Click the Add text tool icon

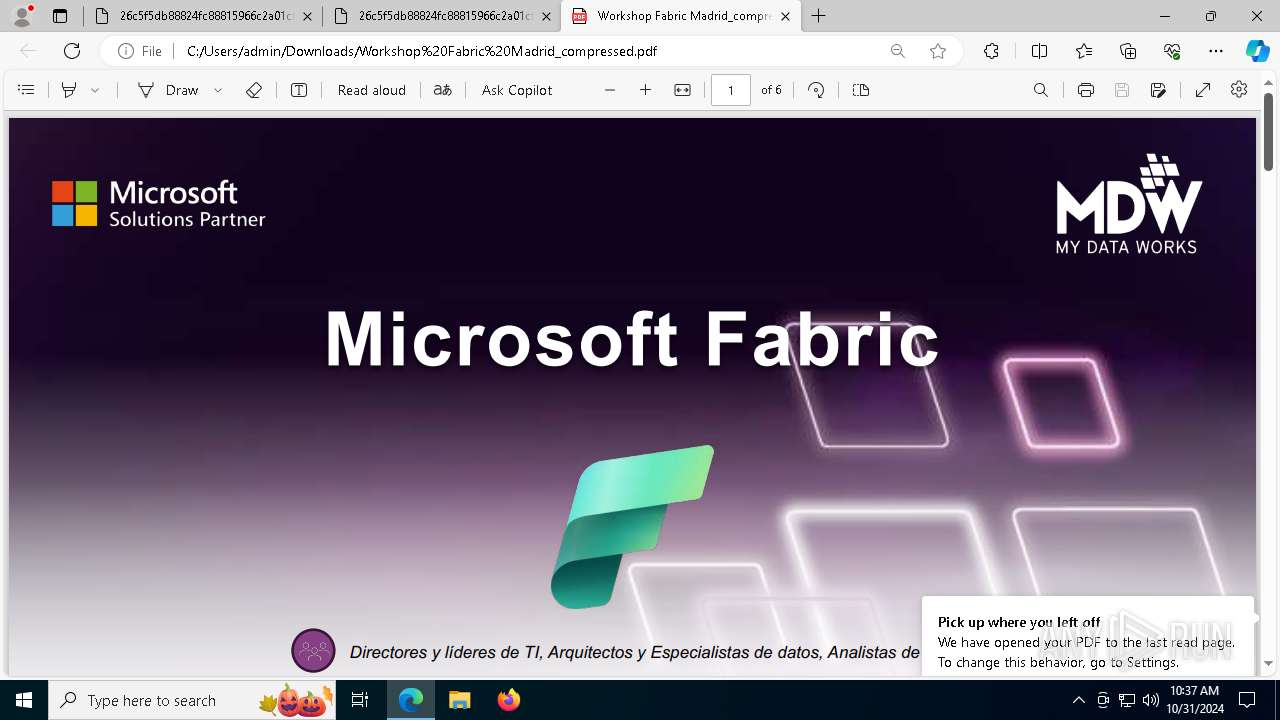pos(299,90)
